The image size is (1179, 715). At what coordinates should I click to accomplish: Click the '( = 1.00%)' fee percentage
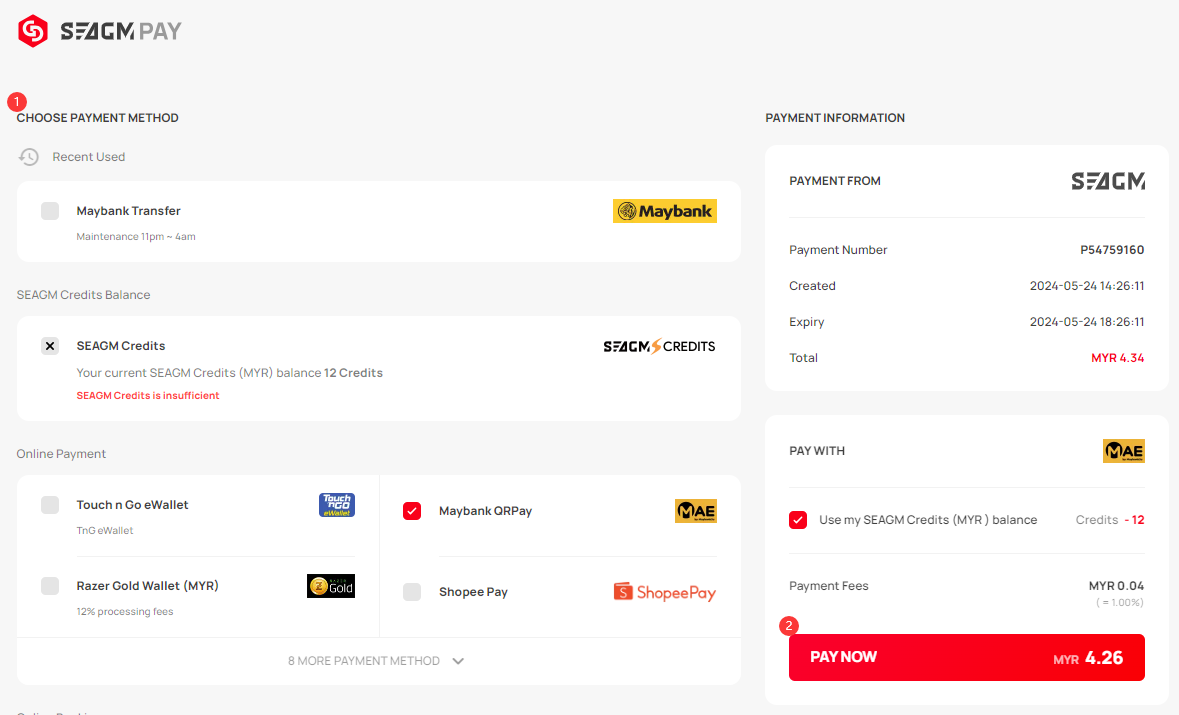(x=1120, y=602)
